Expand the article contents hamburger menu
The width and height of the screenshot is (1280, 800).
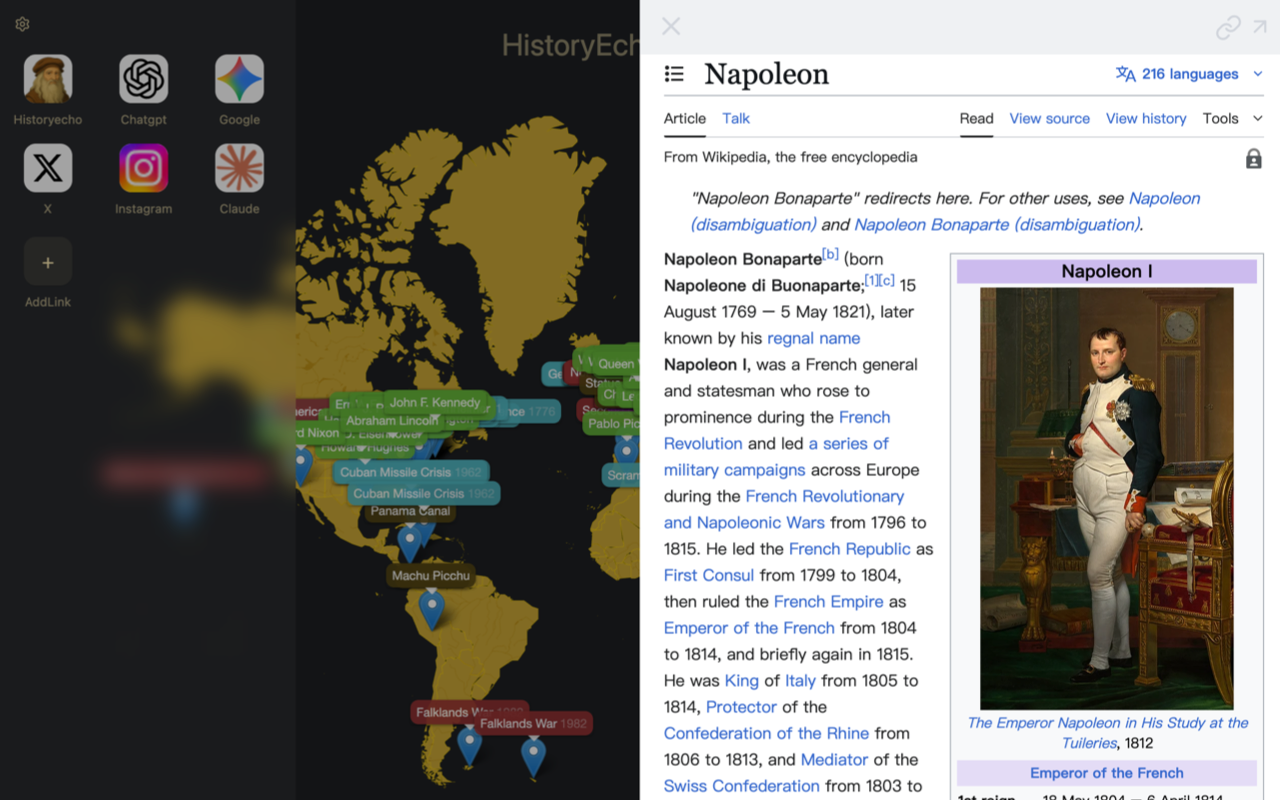point(674,74)
